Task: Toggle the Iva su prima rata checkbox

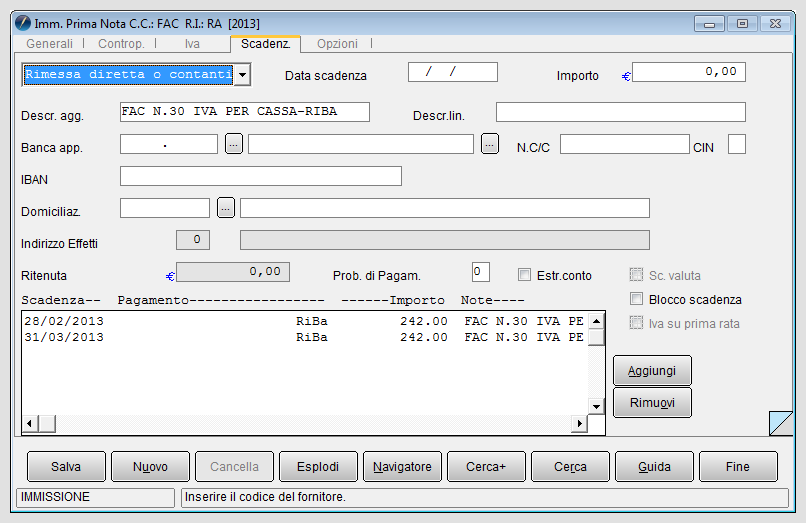Action: 636,322
